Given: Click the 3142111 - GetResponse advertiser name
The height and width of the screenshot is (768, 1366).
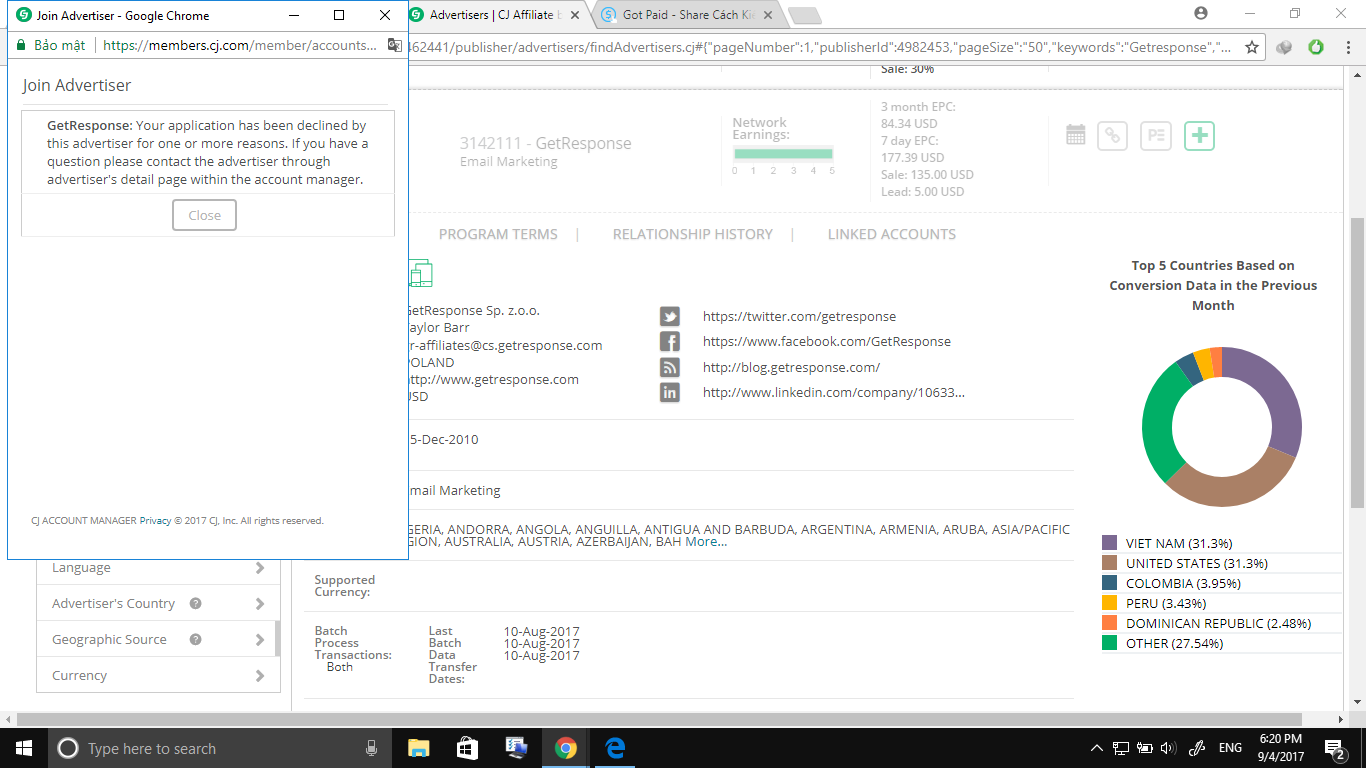Looking at the screenshot, I should pyautogui.click(x=546, y=143).
